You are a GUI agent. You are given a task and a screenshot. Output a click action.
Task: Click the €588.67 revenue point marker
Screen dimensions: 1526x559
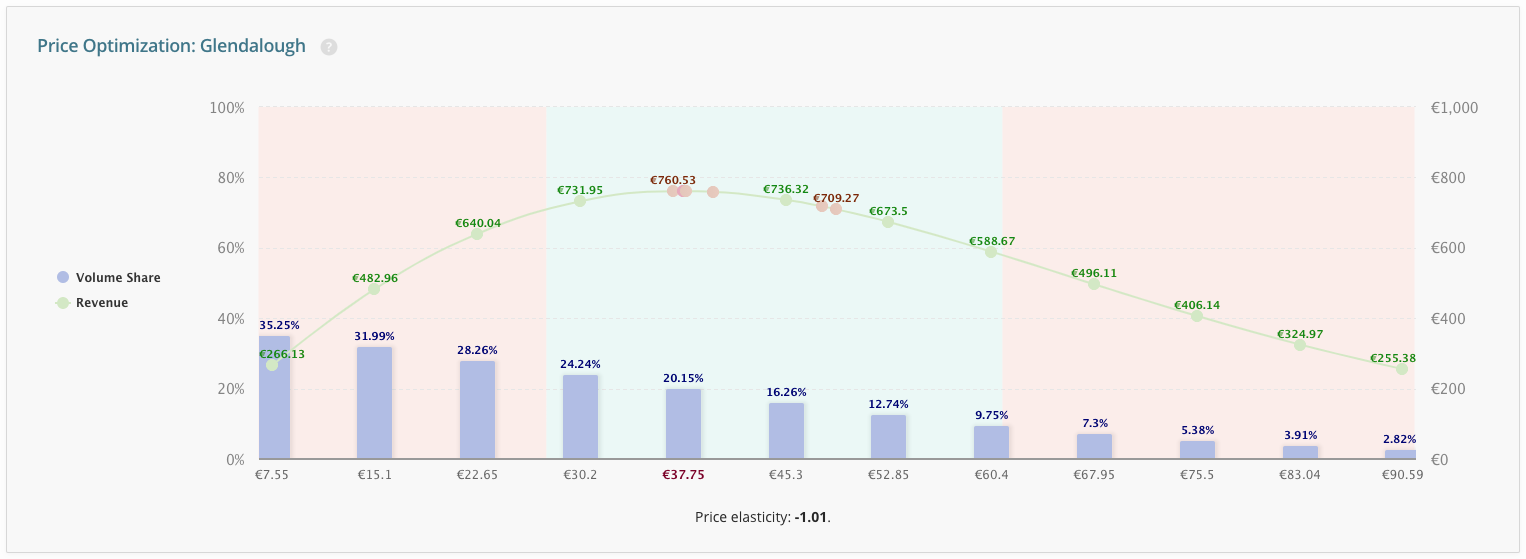coord(991,252)
